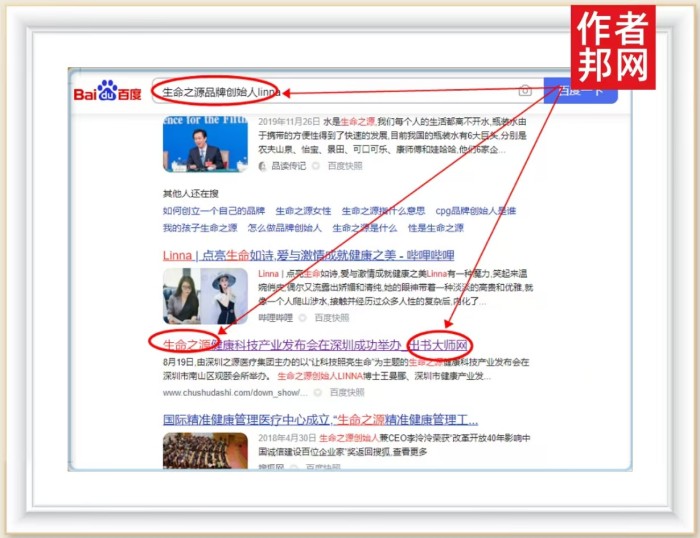Open 百度快照 next to 品读传记

(345, 166)
